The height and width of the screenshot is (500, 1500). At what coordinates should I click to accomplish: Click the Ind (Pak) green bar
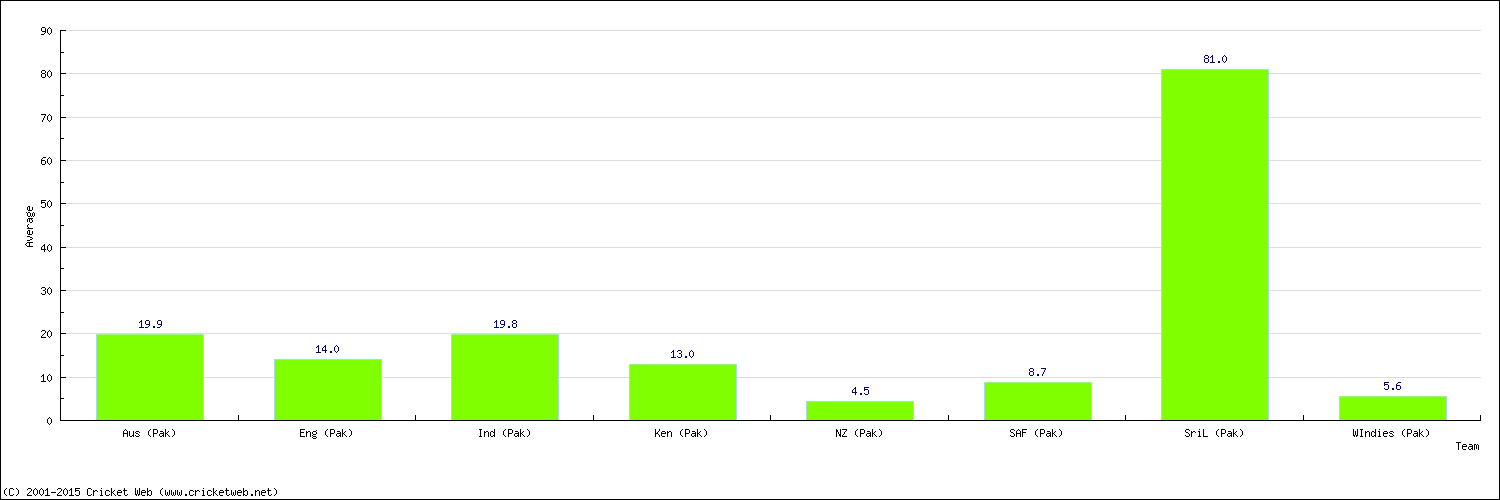505,377
